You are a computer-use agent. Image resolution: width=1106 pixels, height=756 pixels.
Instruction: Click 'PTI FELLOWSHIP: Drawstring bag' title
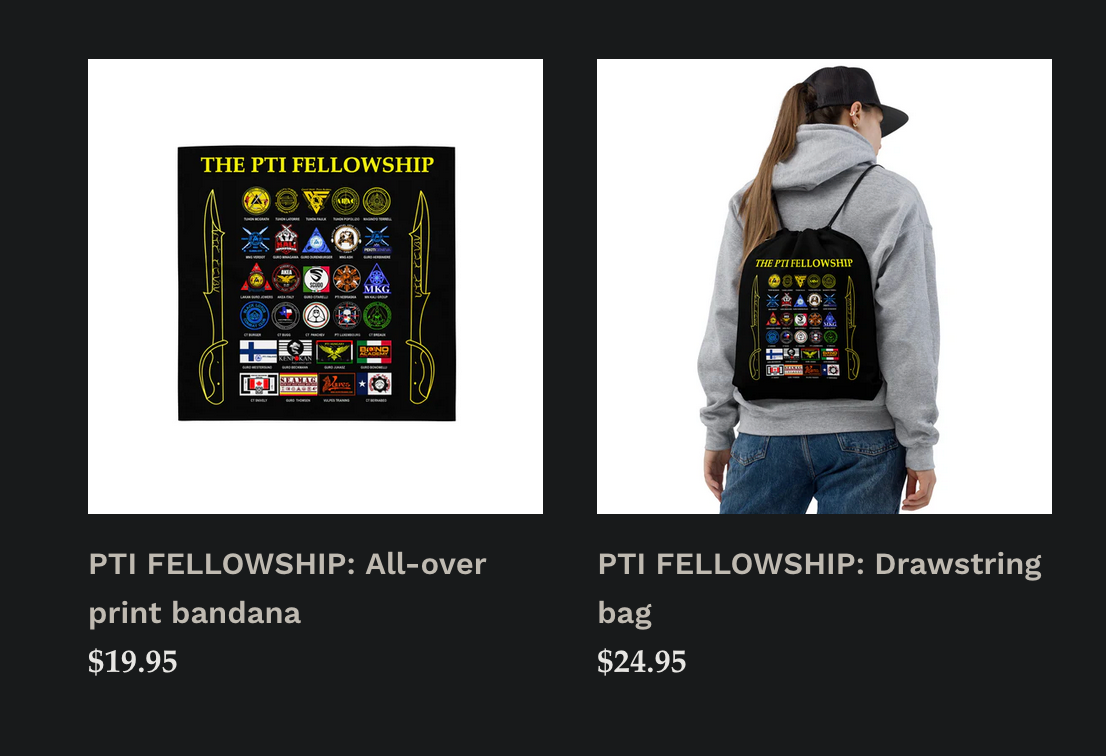[x=820, y=588]
